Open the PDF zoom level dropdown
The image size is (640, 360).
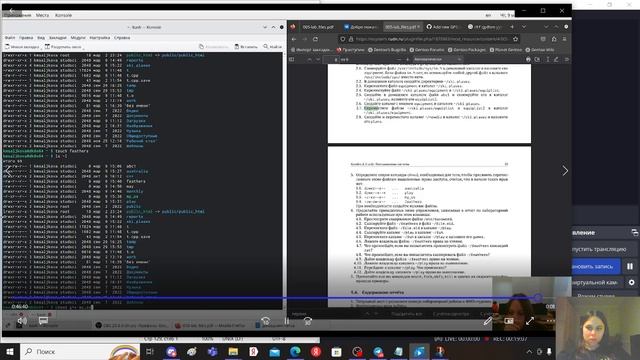[437, 60]
